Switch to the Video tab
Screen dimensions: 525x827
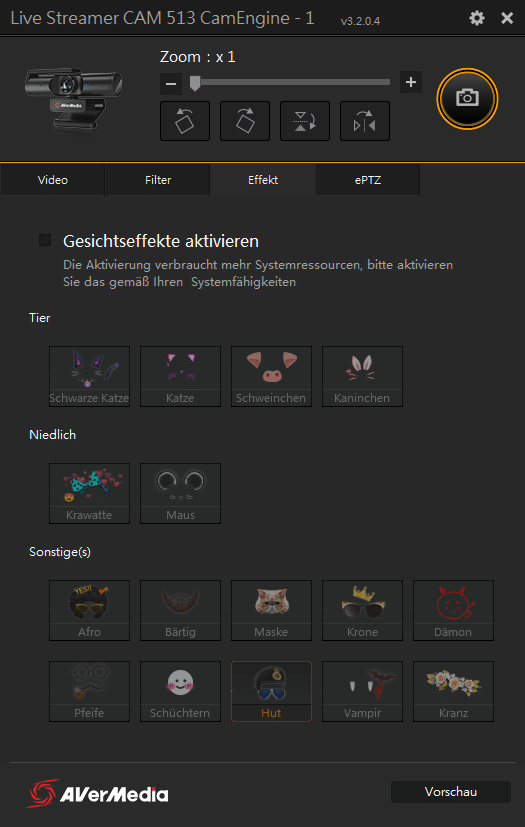click(53, 180)
